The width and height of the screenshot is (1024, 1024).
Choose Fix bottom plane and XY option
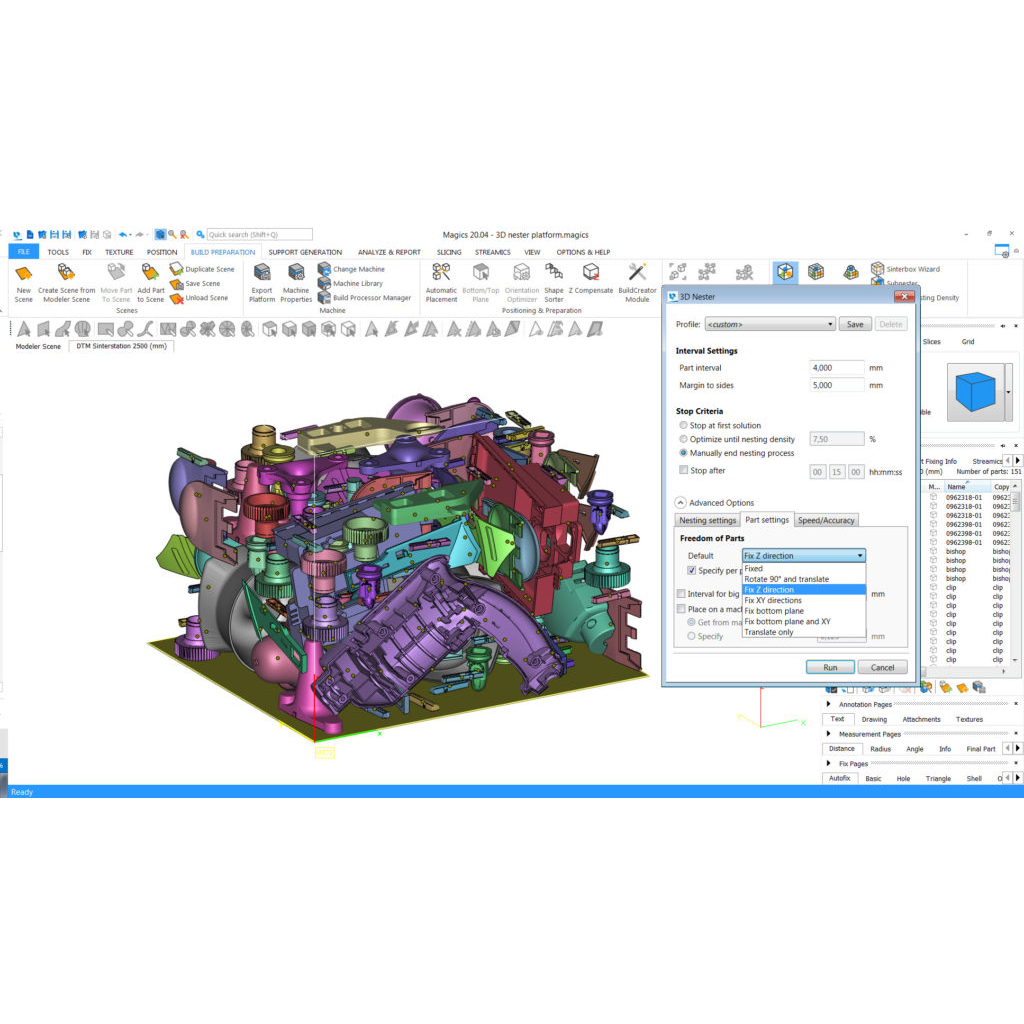[x=804, y=621]
